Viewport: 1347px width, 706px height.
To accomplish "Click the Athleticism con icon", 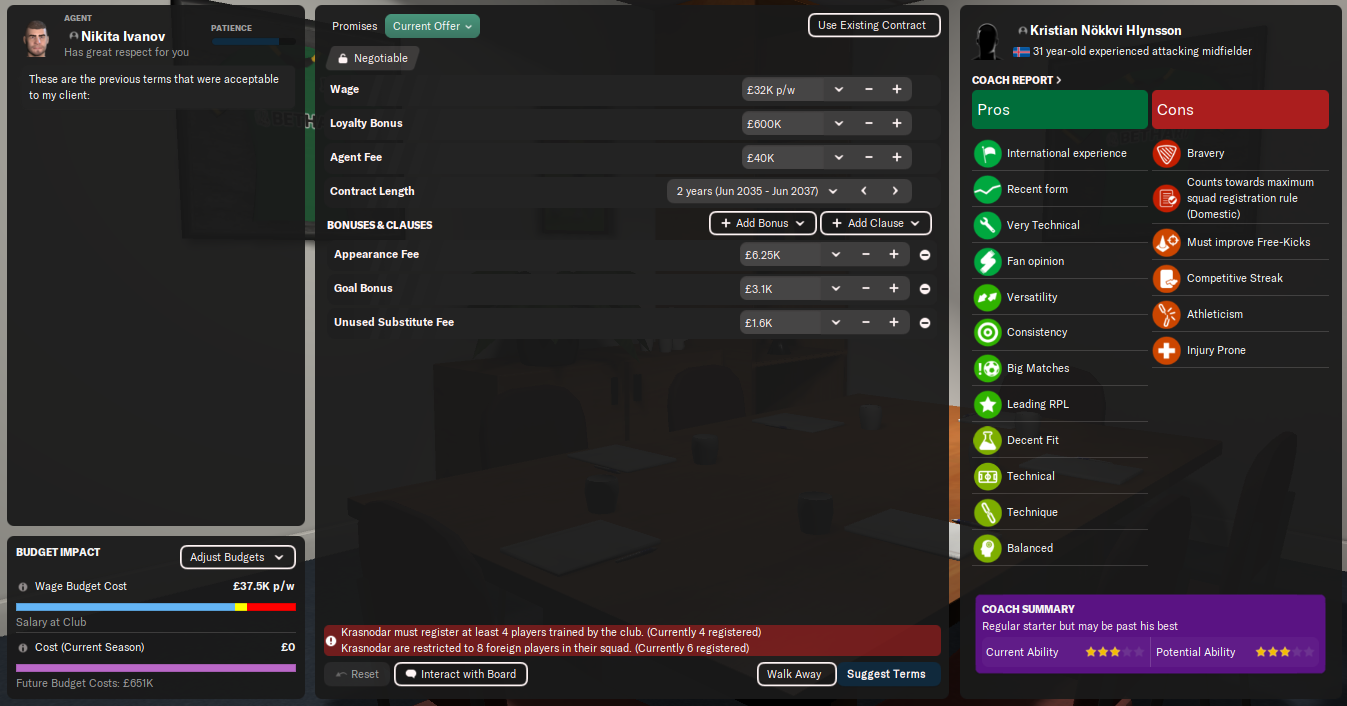I will tap(1167, 314).
